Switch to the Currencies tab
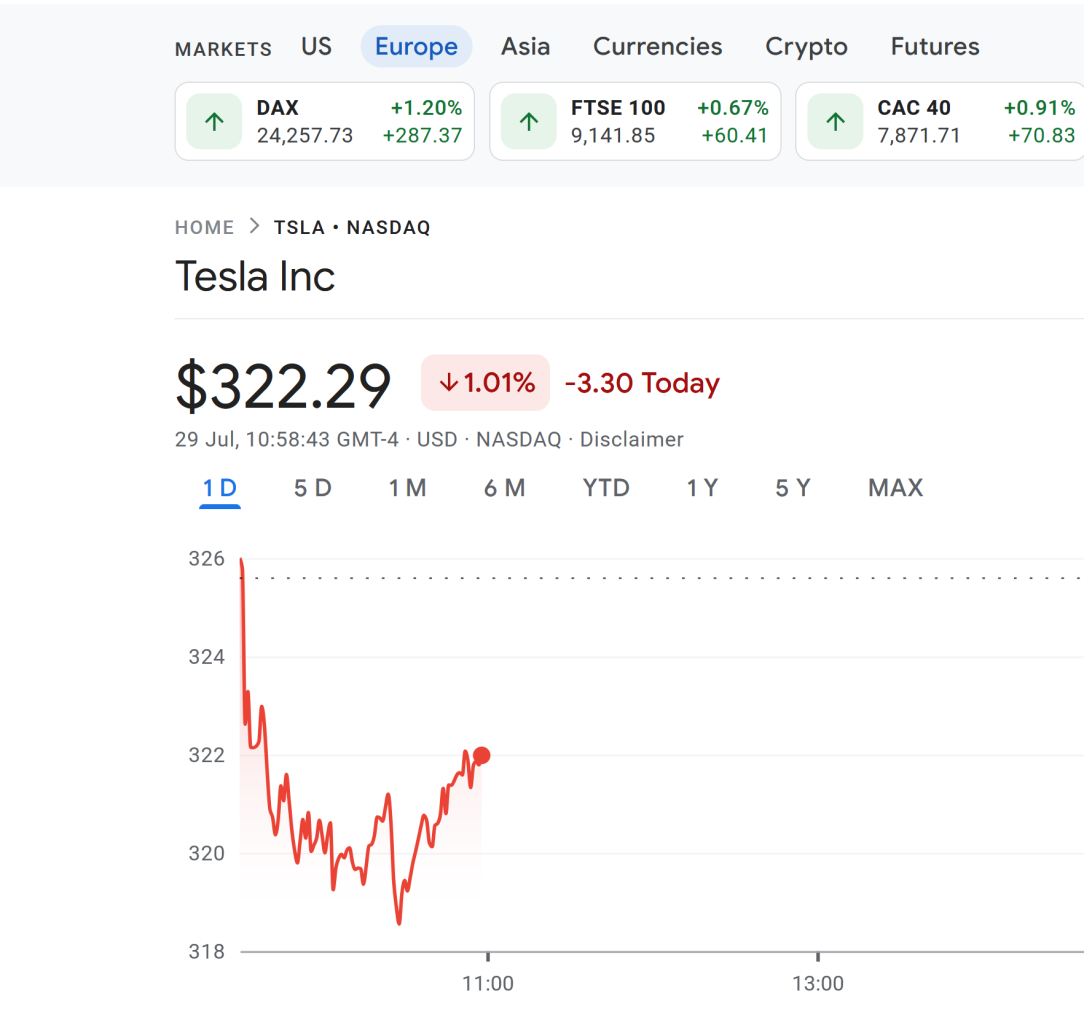1084x1009 pixels. click(657, 46)
